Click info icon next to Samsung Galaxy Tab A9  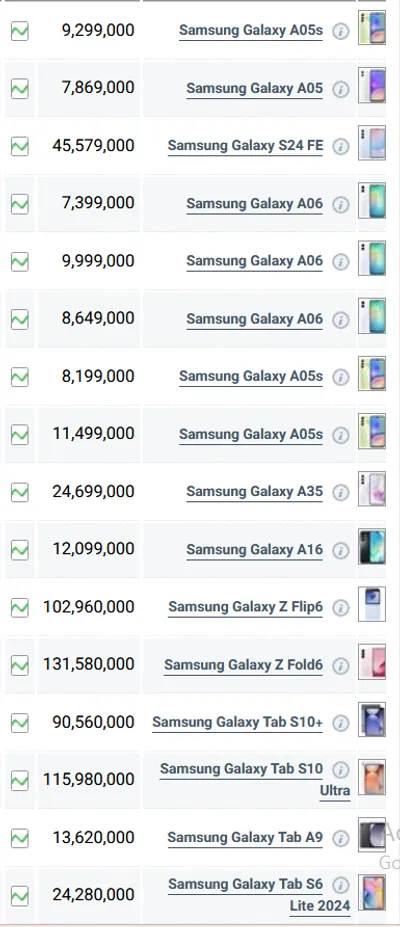[340, 838]
